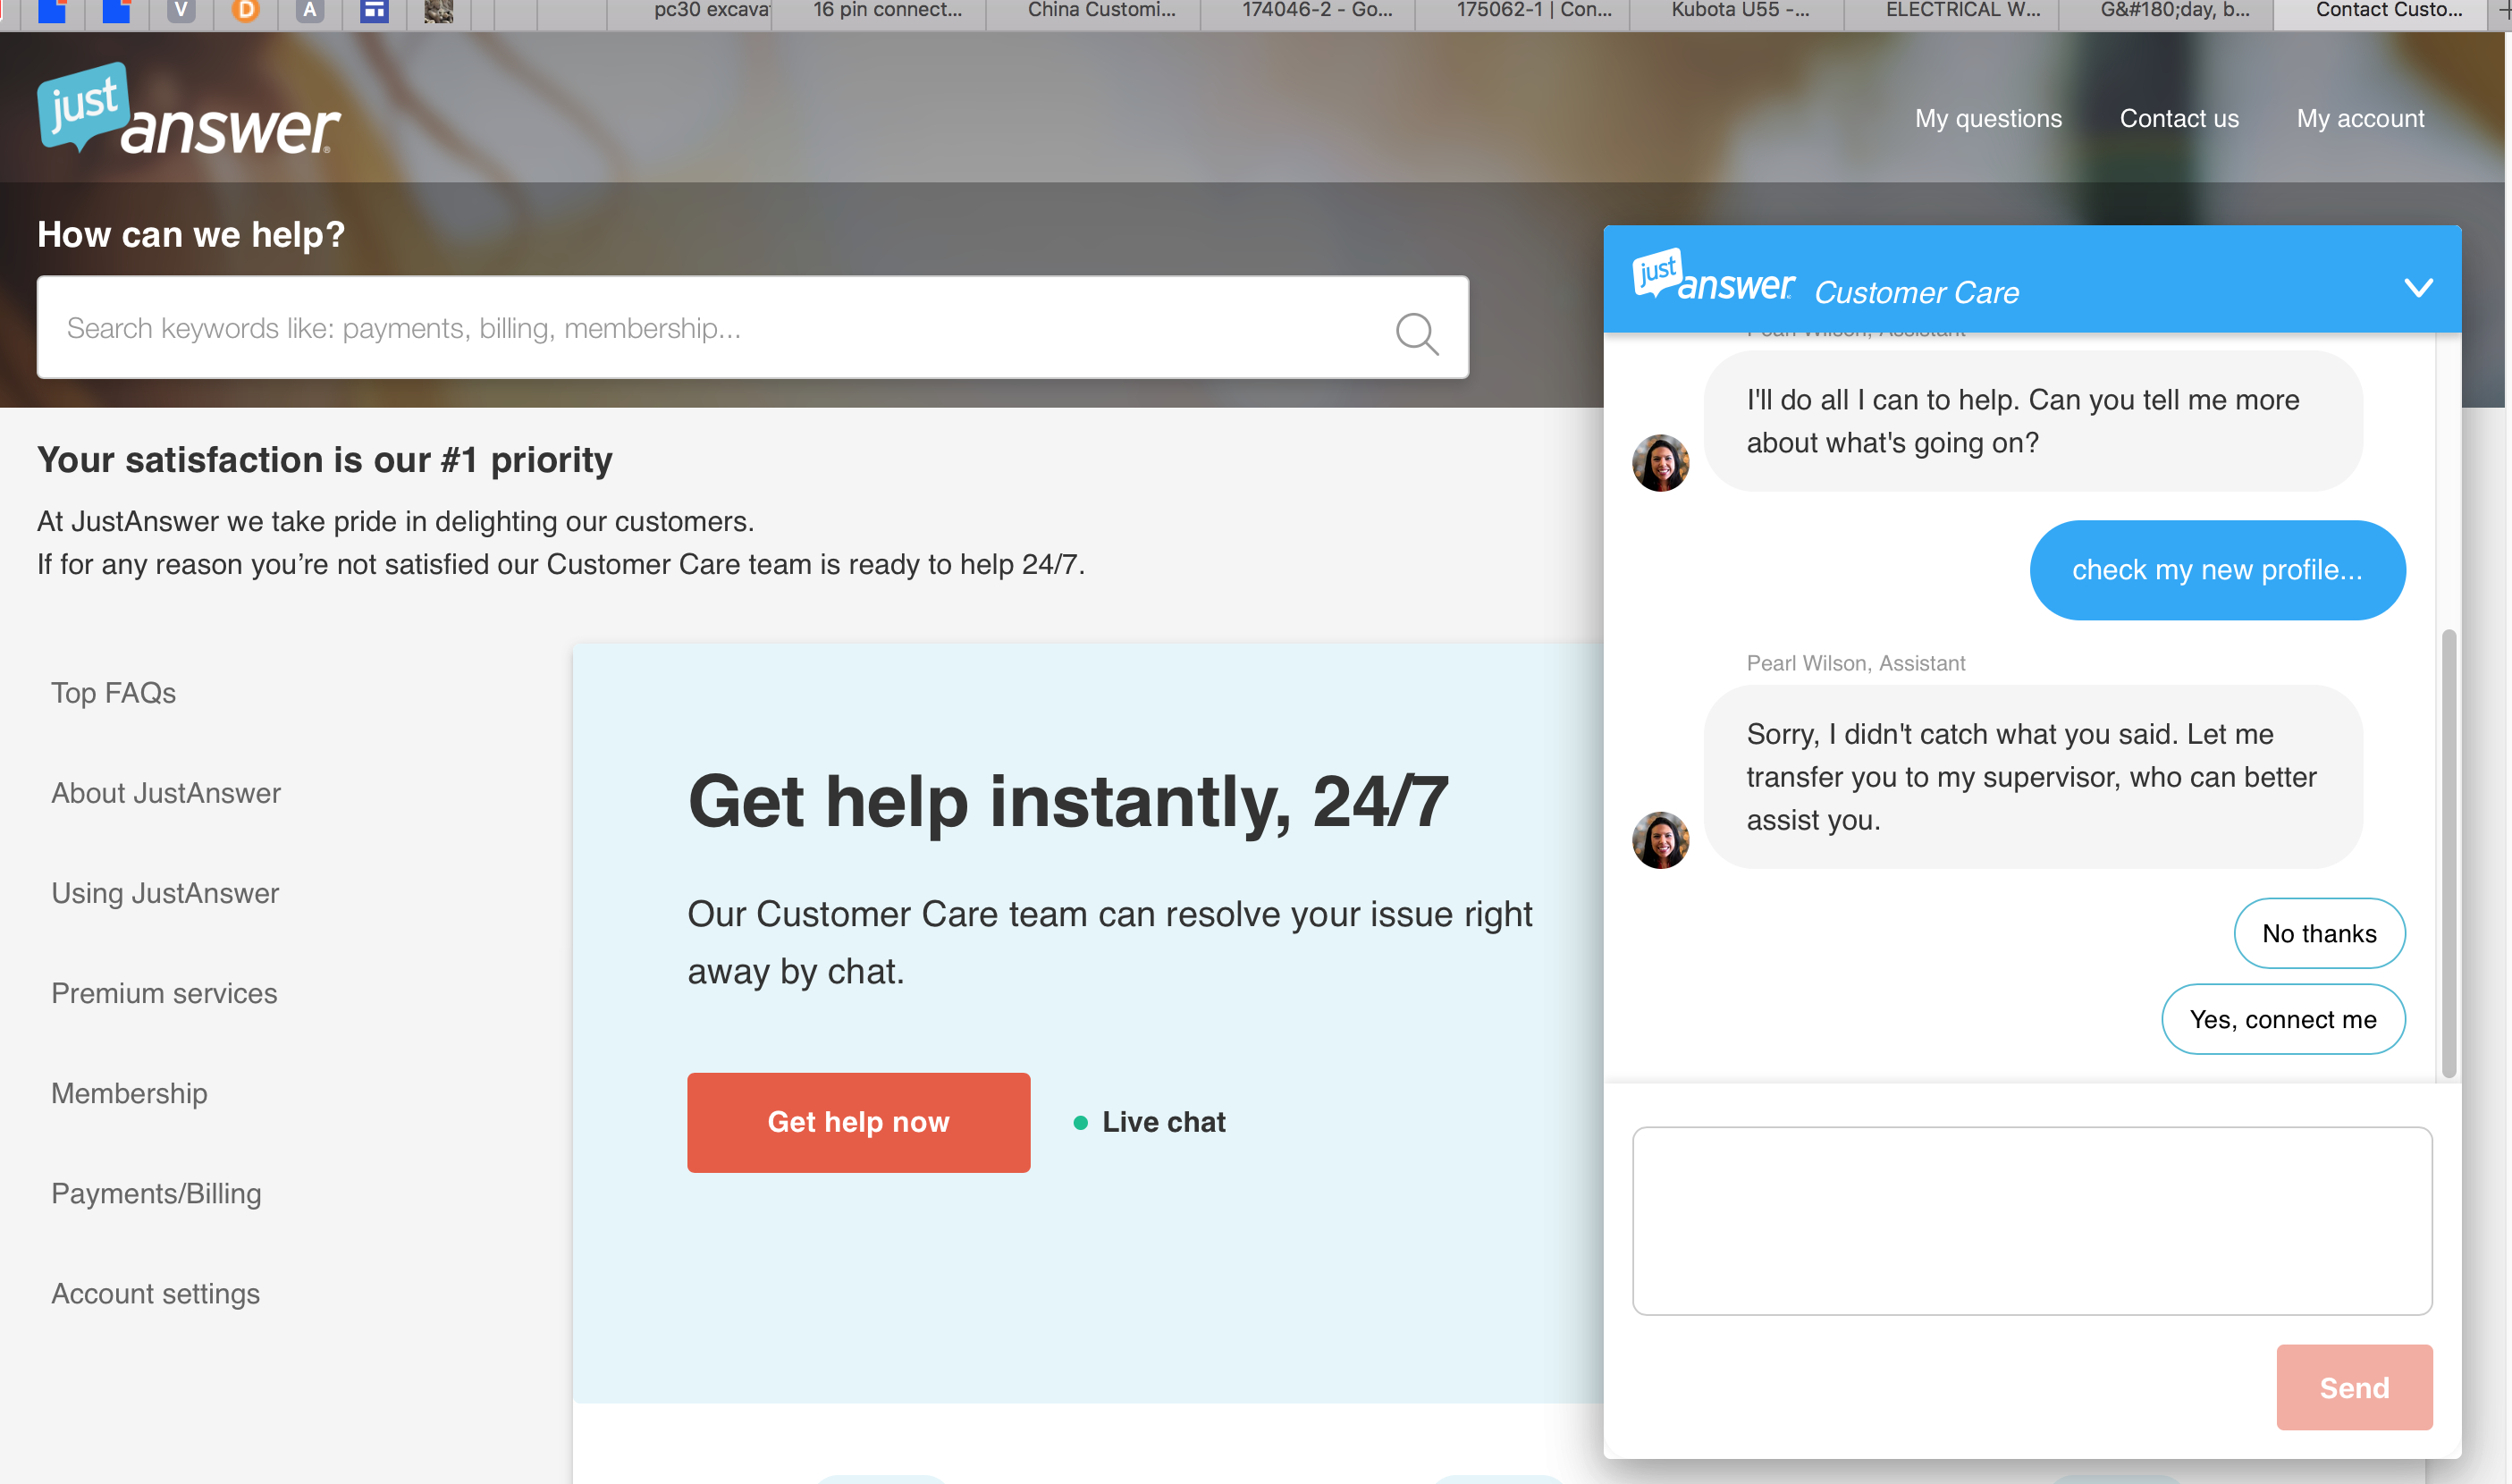Open the tab with the gray A favicon

[x=310, y=11]
